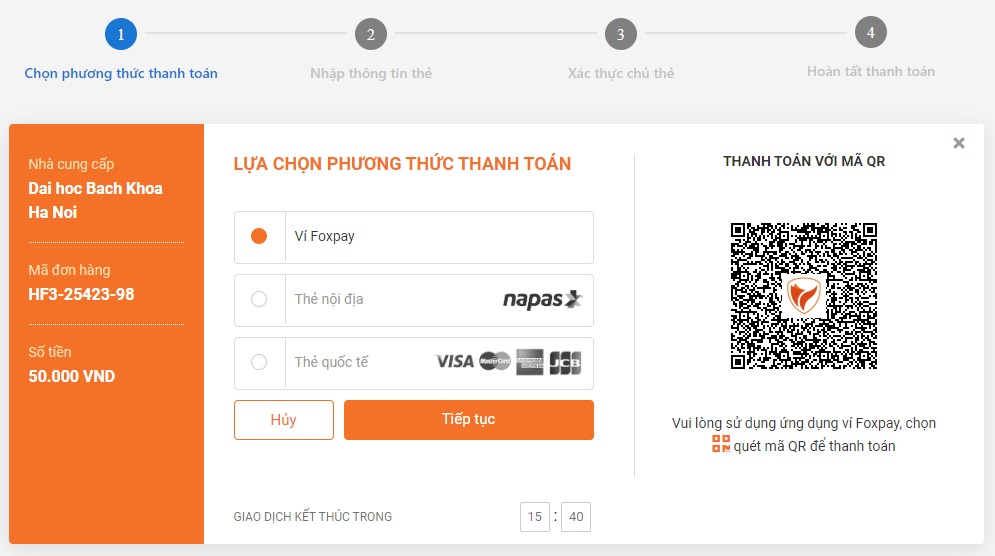Click the Napas card logo
The width and height of the screenshot is (995, 556).
coord(542,299)
